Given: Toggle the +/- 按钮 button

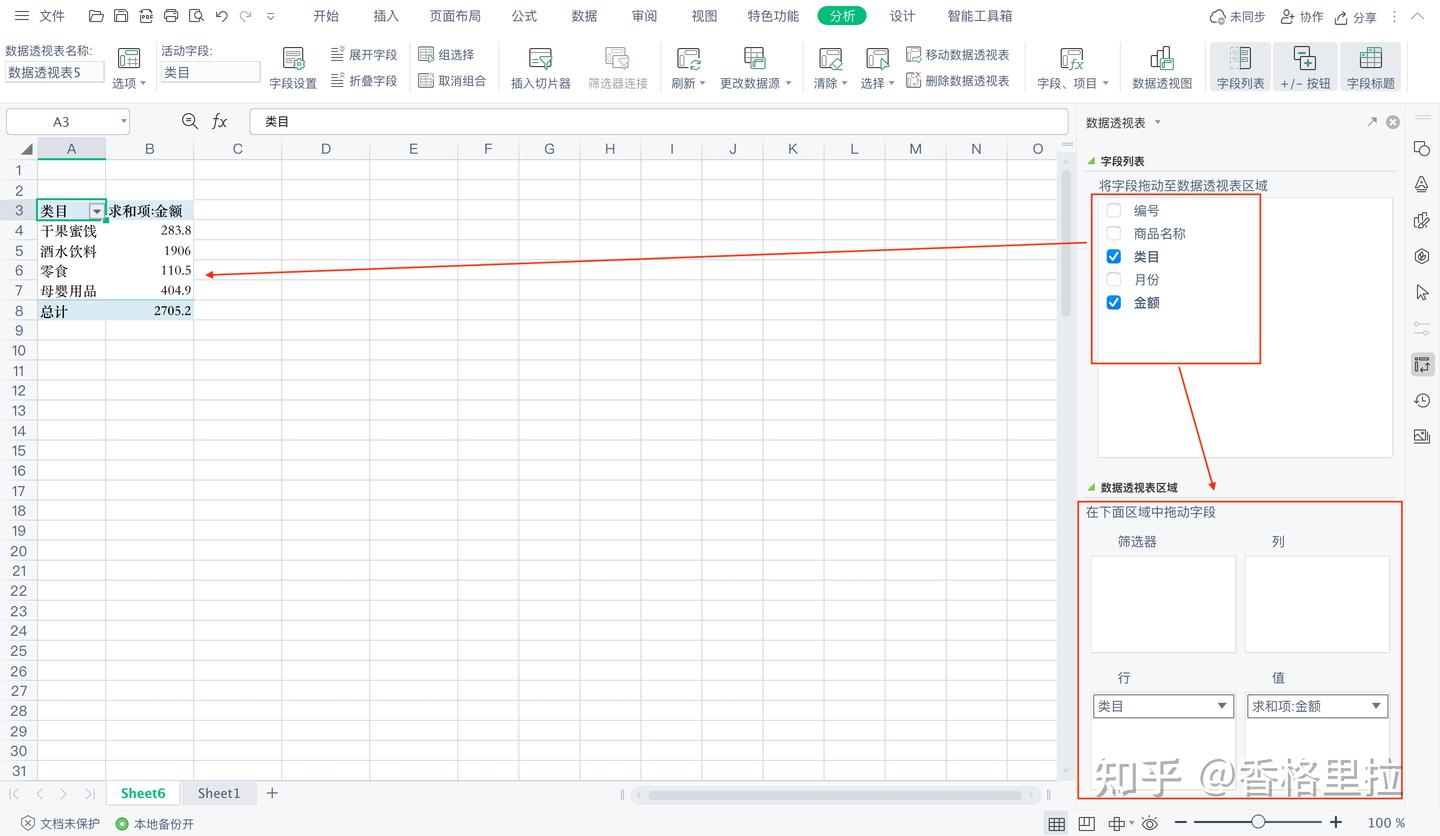Looking at the screenshot, I should click(1305, 68).
